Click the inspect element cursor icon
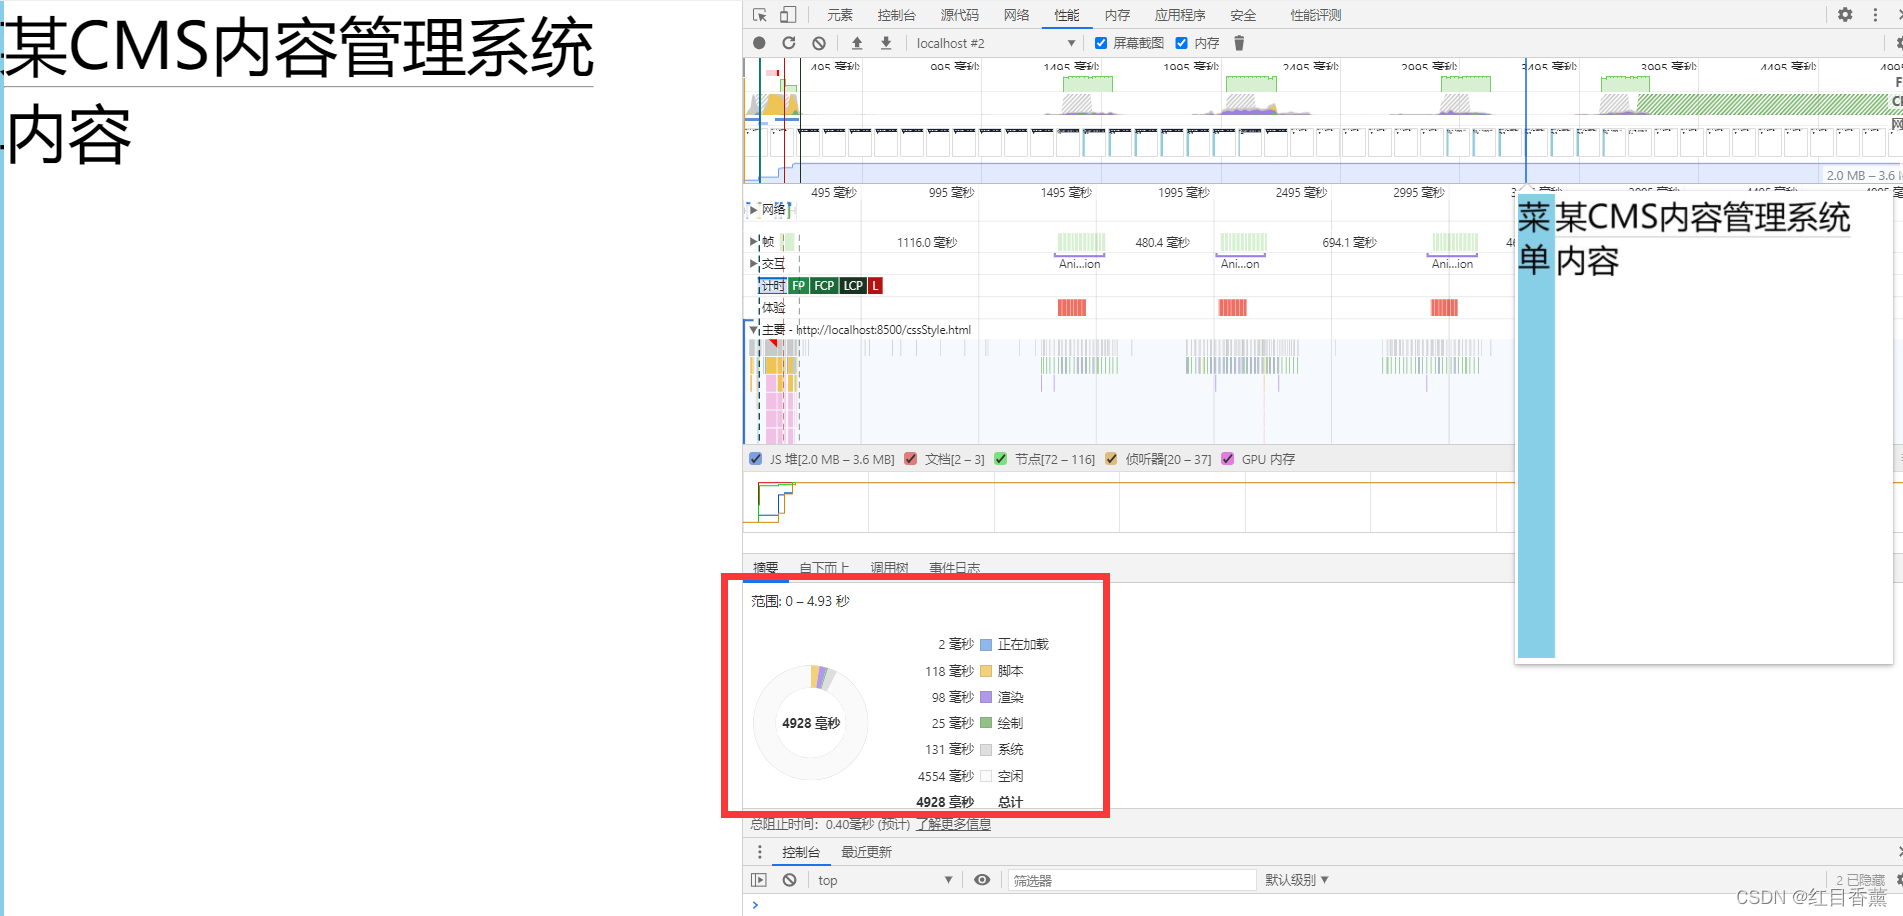1903x916 pixels. click(760, 15)
